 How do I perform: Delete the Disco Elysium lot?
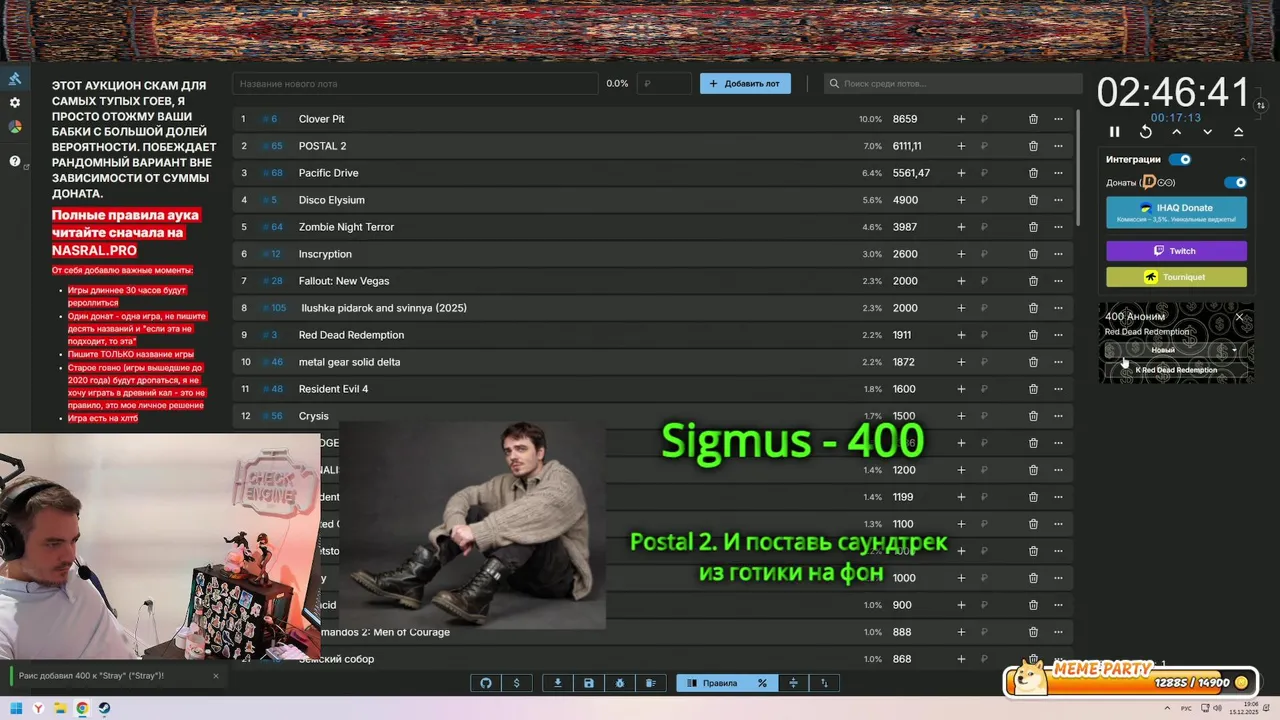(1033, 200)
